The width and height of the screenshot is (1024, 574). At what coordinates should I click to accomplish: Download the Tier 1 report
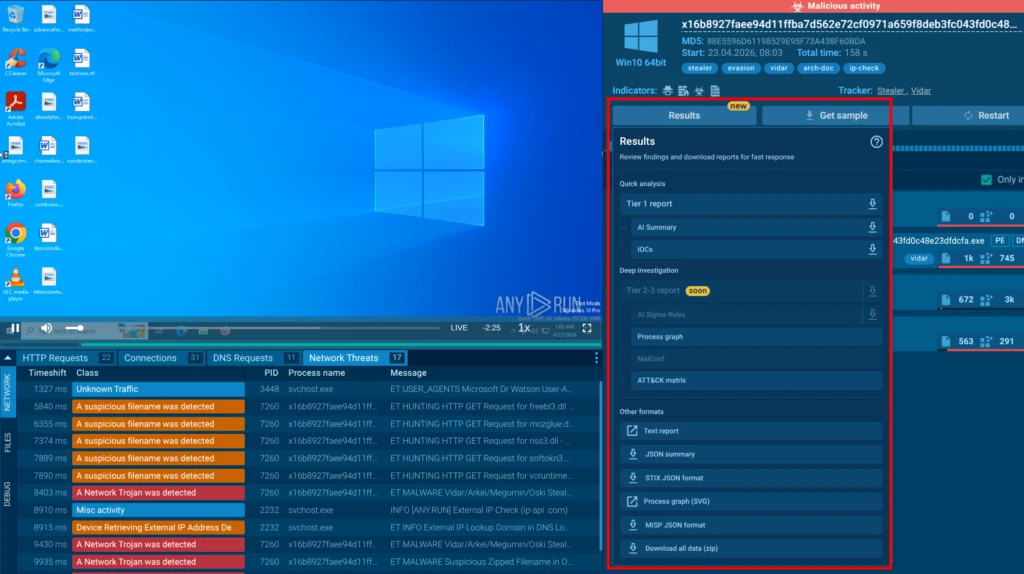coord(872,204)
